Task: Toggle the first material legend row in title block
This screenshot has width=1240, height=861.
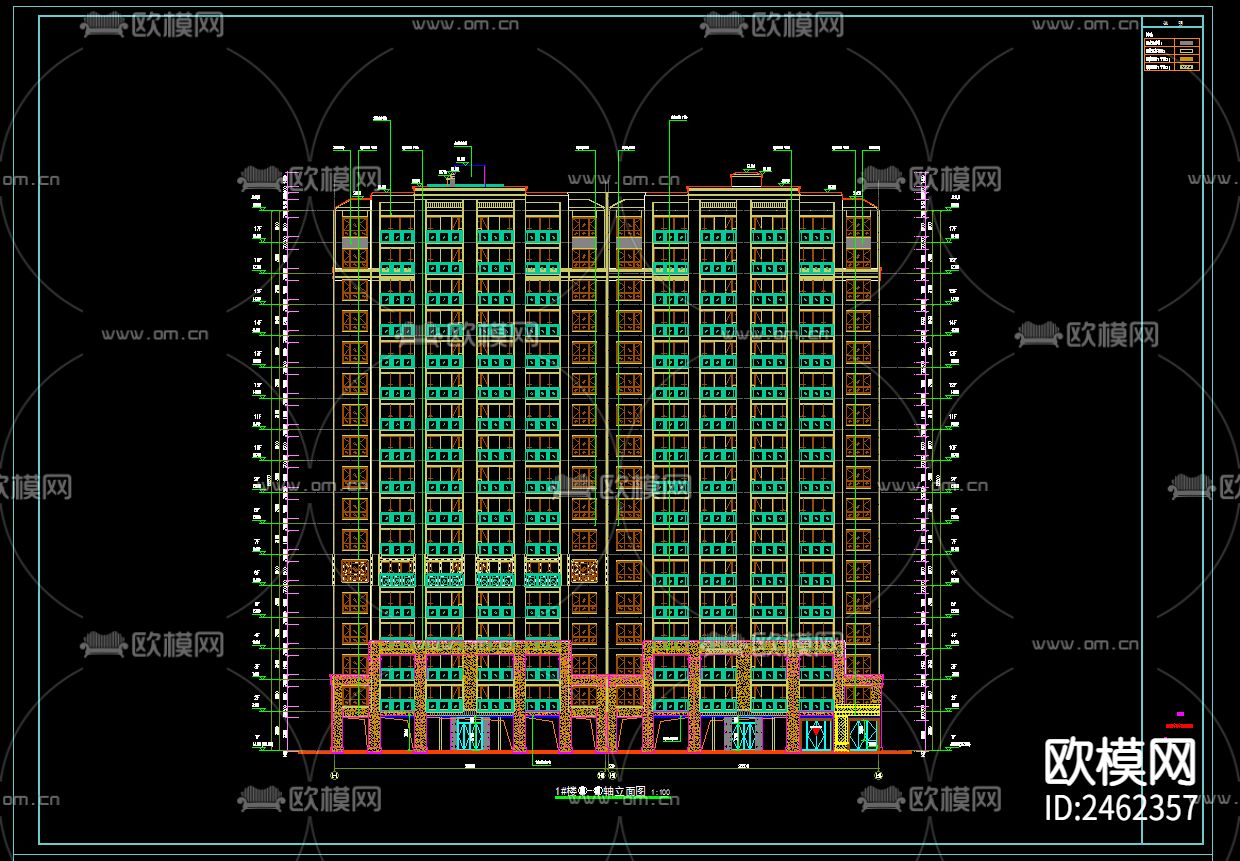Action: click(x=1186, y=43)
